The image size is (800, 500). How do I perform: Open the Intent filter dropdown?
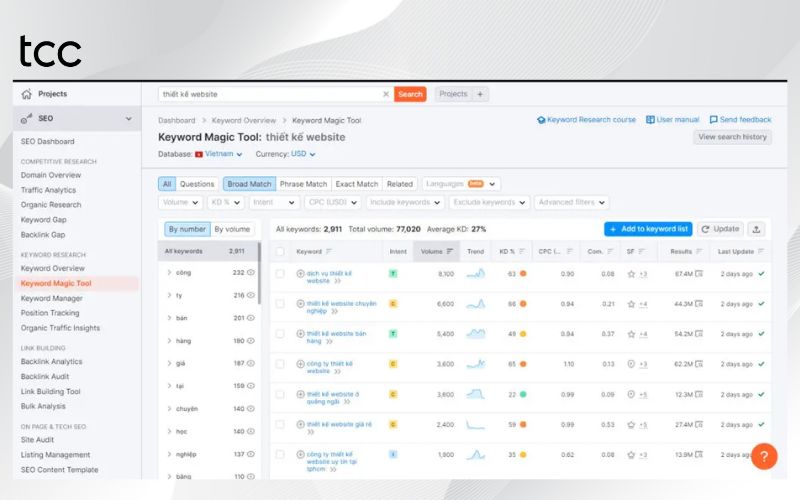(x=274, y=203)
